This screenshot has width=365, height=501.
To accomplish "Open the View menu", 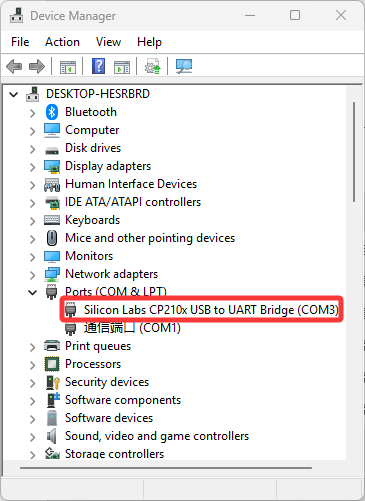I will coord(108,42).
